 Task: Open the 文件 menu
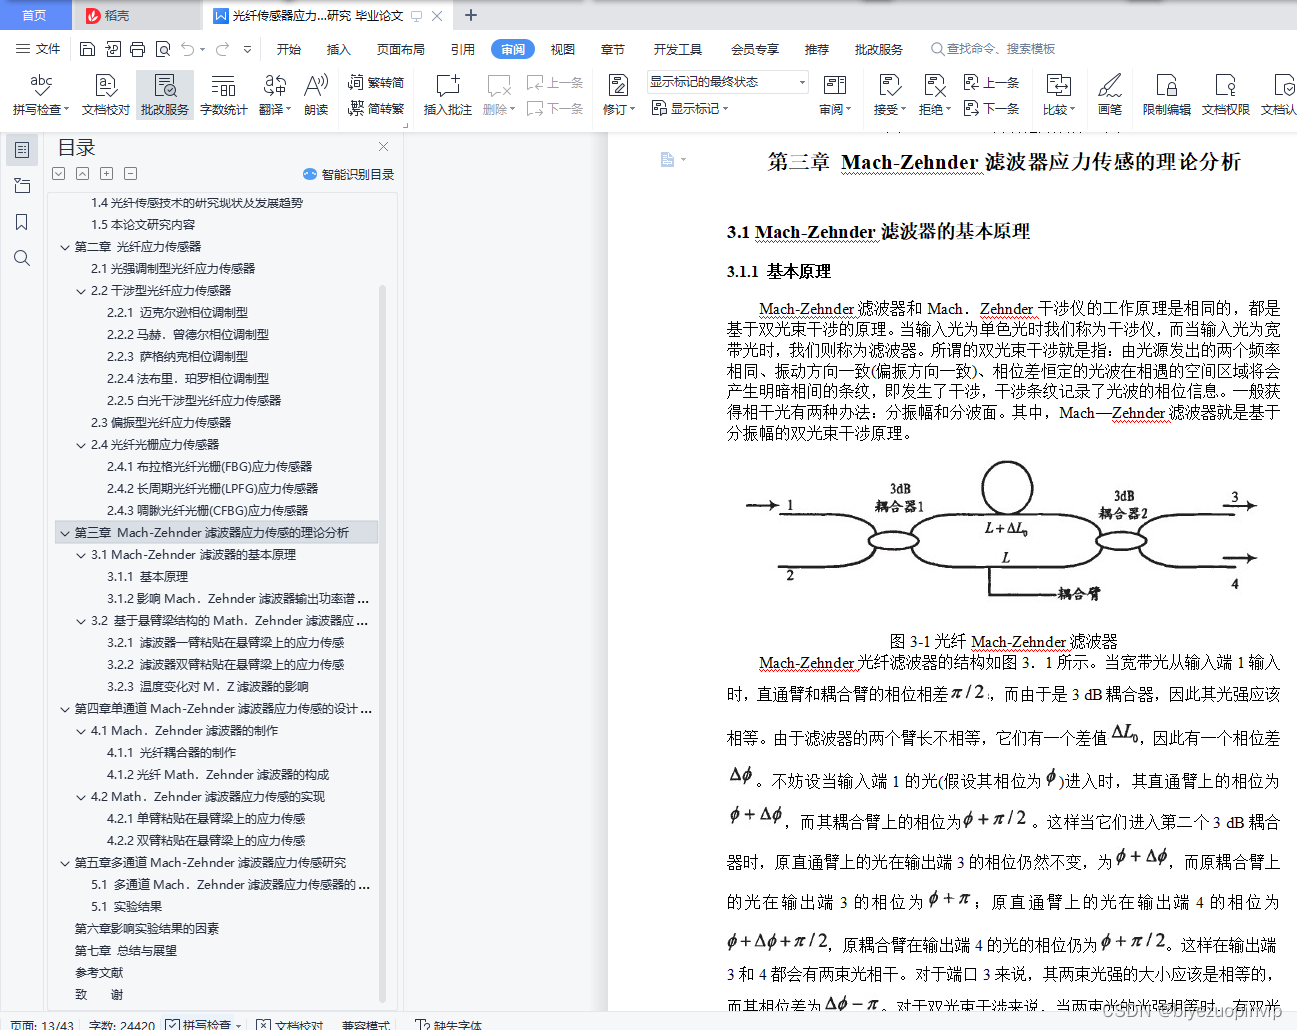39,49
